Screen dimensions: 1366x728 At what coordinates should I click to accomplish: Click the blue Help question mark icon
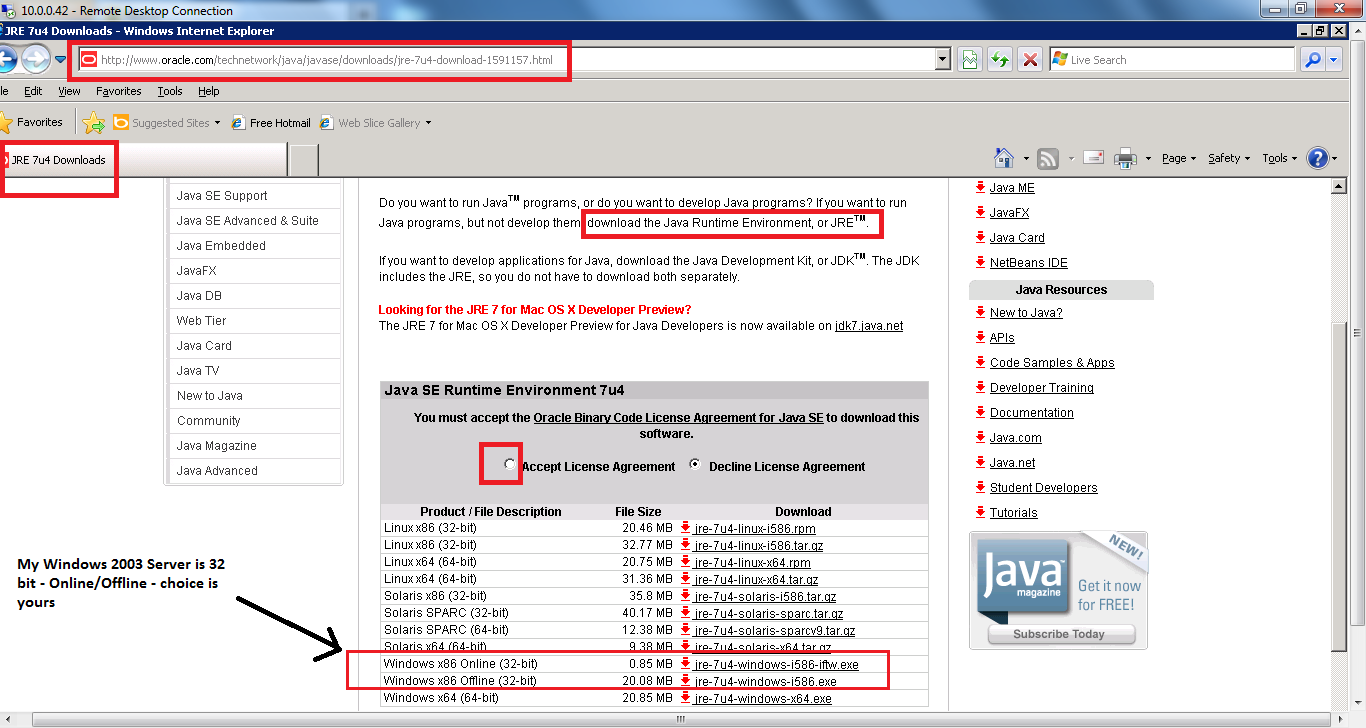pyautogui.click(x=1318, y=158)
